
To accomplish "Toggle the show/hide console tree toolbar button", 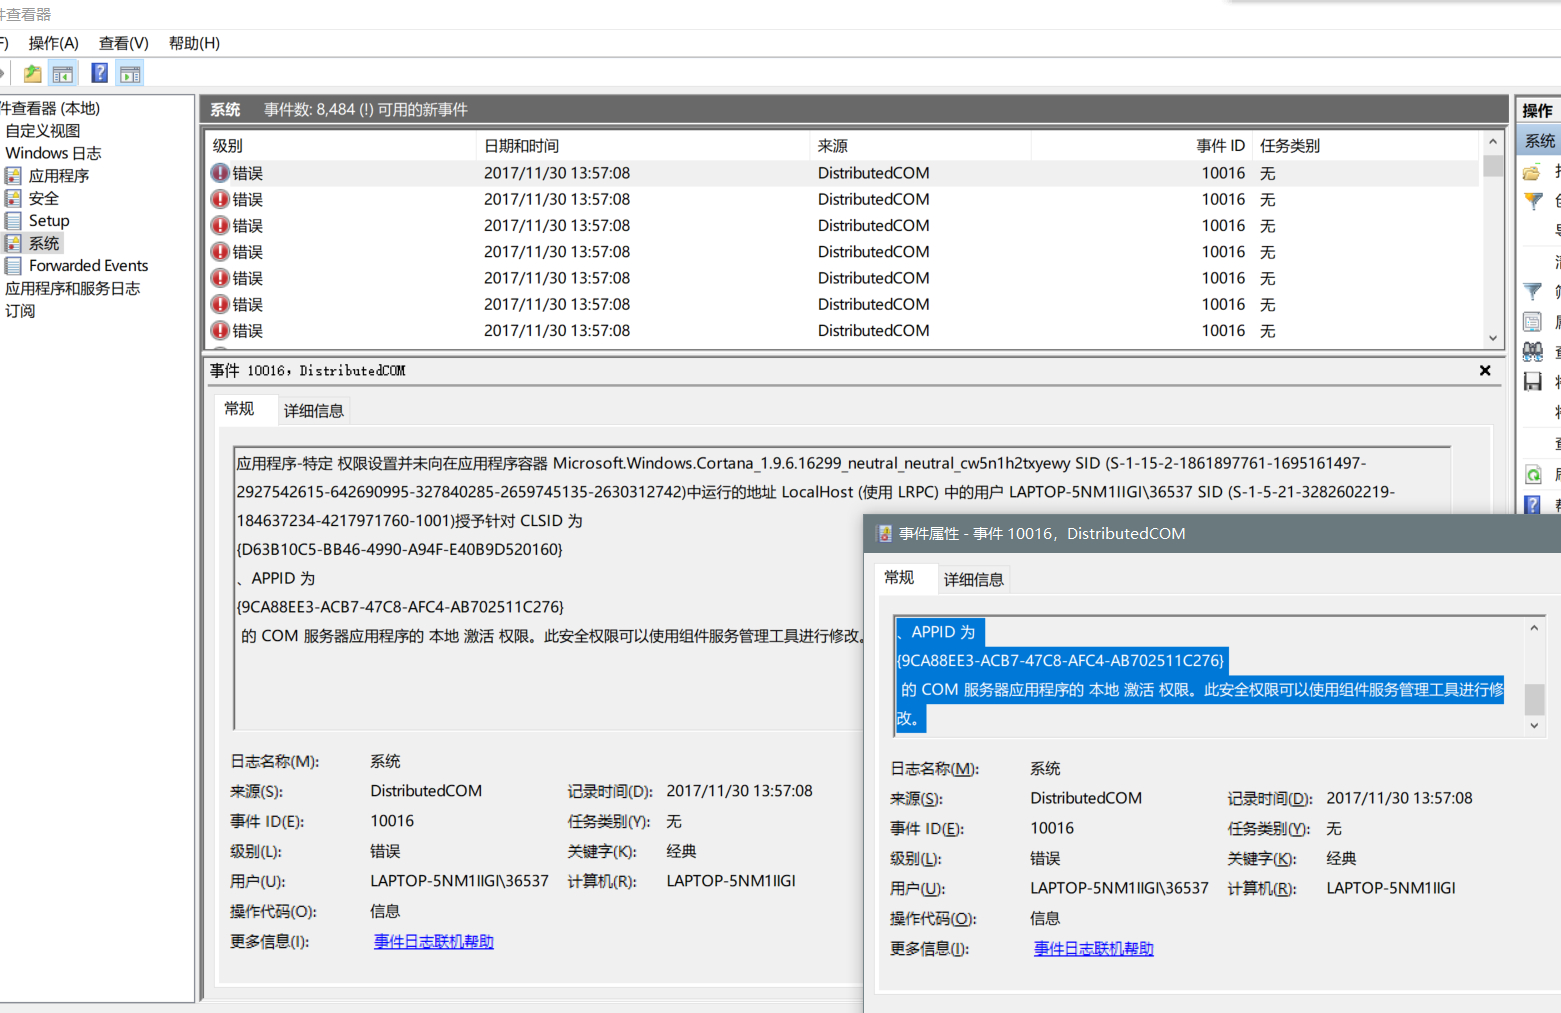I will point(62,73).
